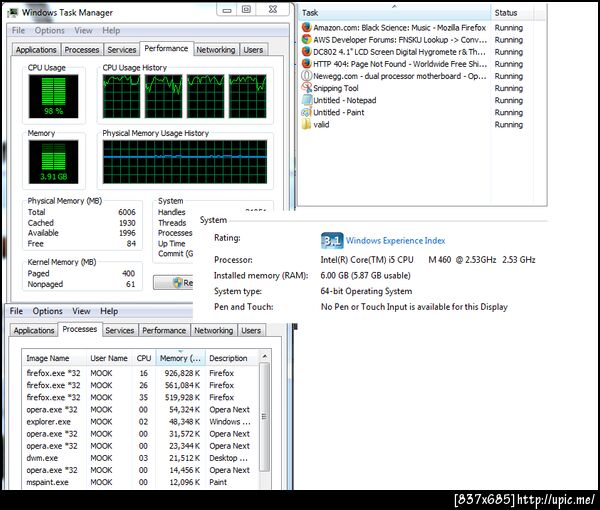Screen dimensions: 600x510
Task: Open the Windows Experience Index link
Action: pos(395,241)
